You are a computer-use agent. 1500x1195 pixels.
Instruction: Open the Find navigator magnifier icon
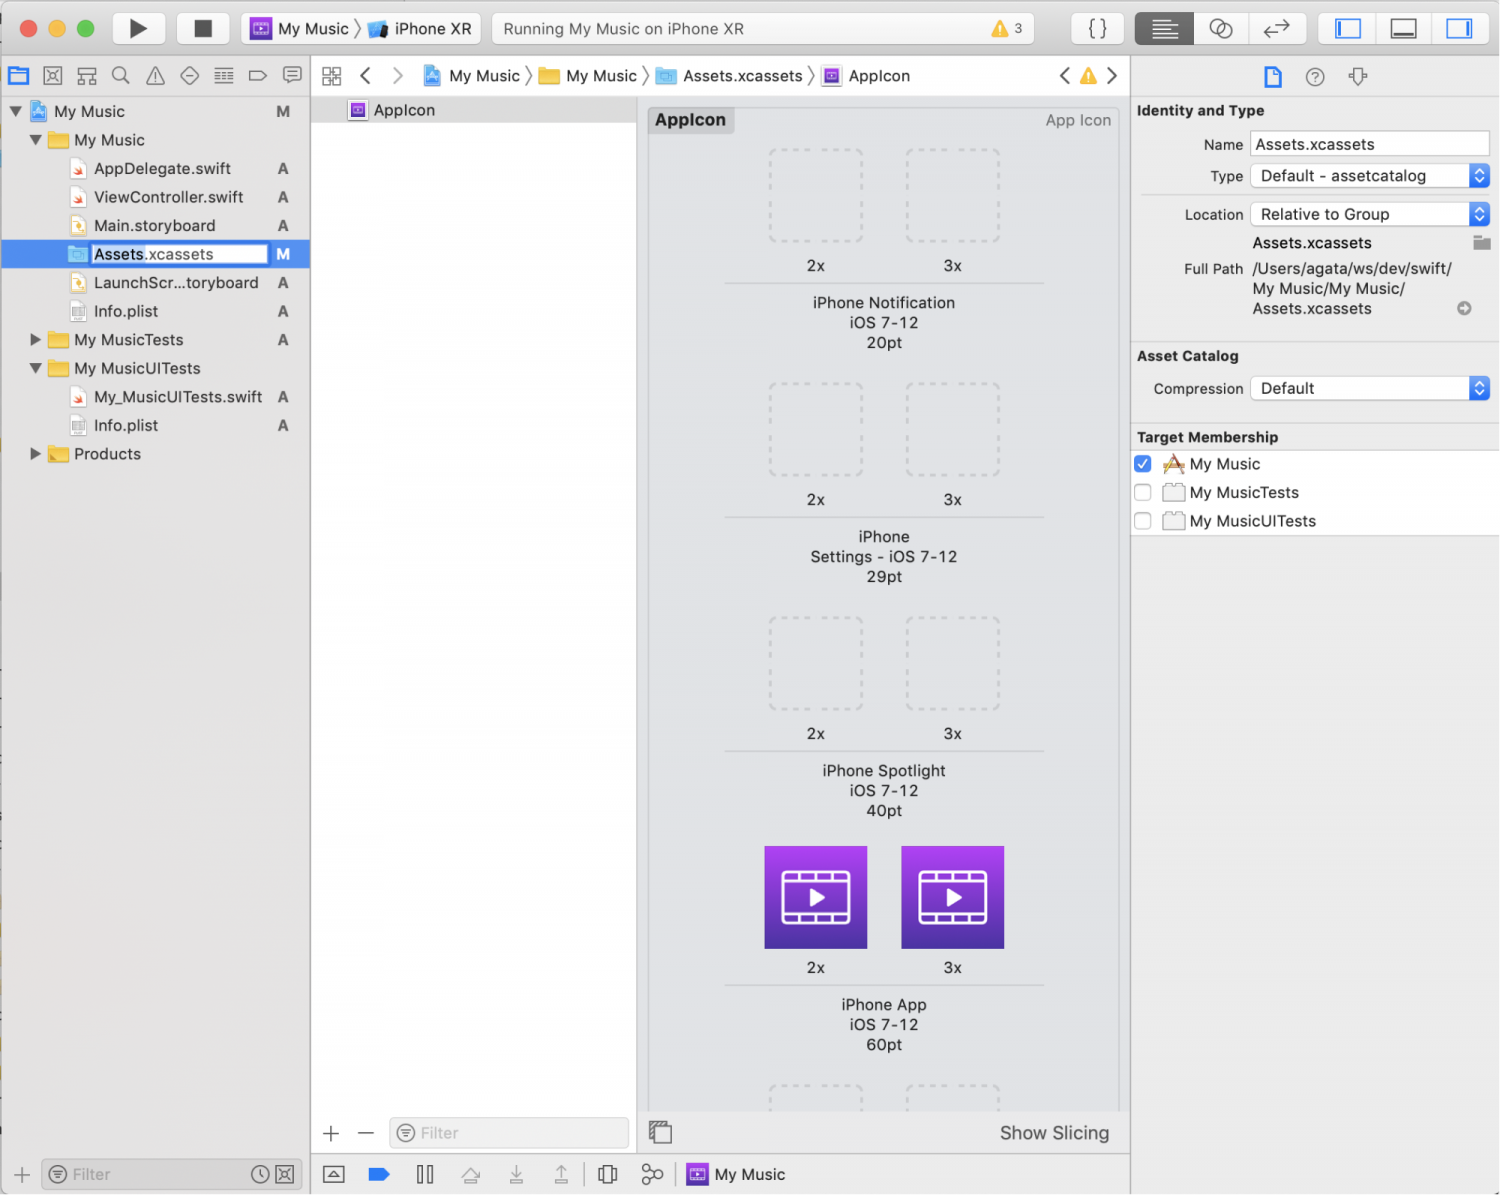point(121,76)
